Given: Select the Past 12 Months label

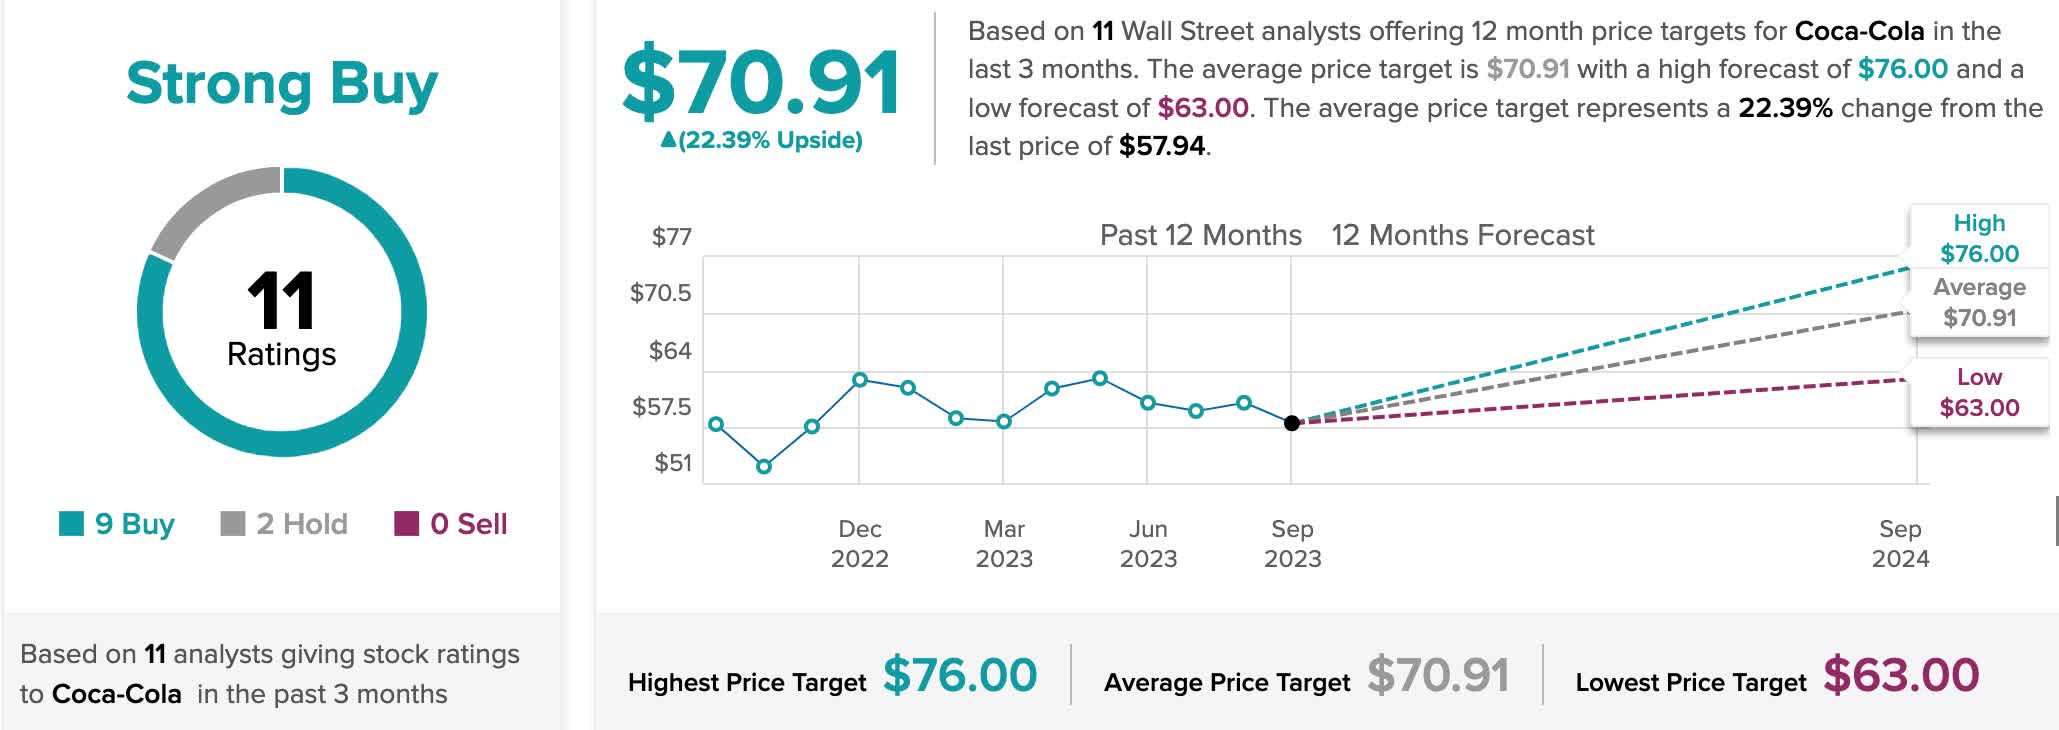Looking at the screenshot, I should pyautogui.click(x=1200, y=235).
